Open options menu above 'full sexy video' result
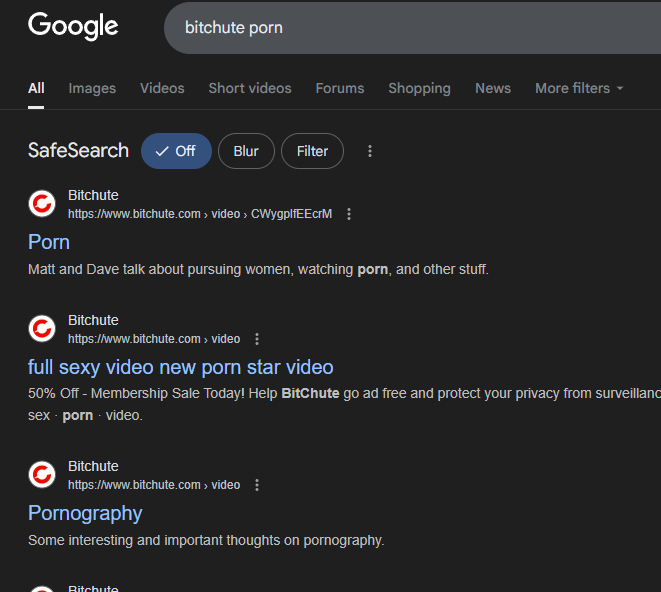 [x=257, y=339]
